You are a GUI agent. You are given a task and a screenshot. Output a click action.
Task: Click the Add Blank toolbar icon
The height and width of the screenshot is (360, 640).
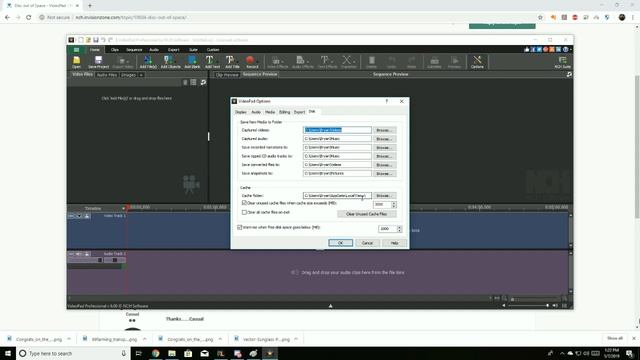(x=192, y=62)
